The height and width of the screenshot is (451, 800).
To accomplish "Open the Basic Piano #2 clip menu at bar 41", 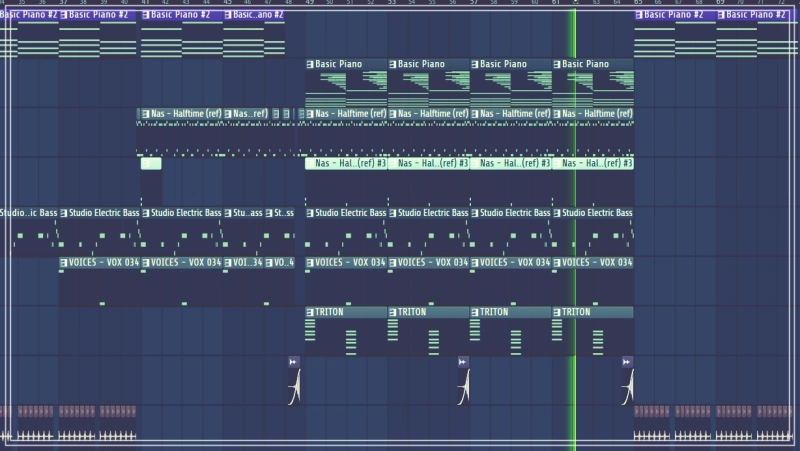I will click(146, 15).
